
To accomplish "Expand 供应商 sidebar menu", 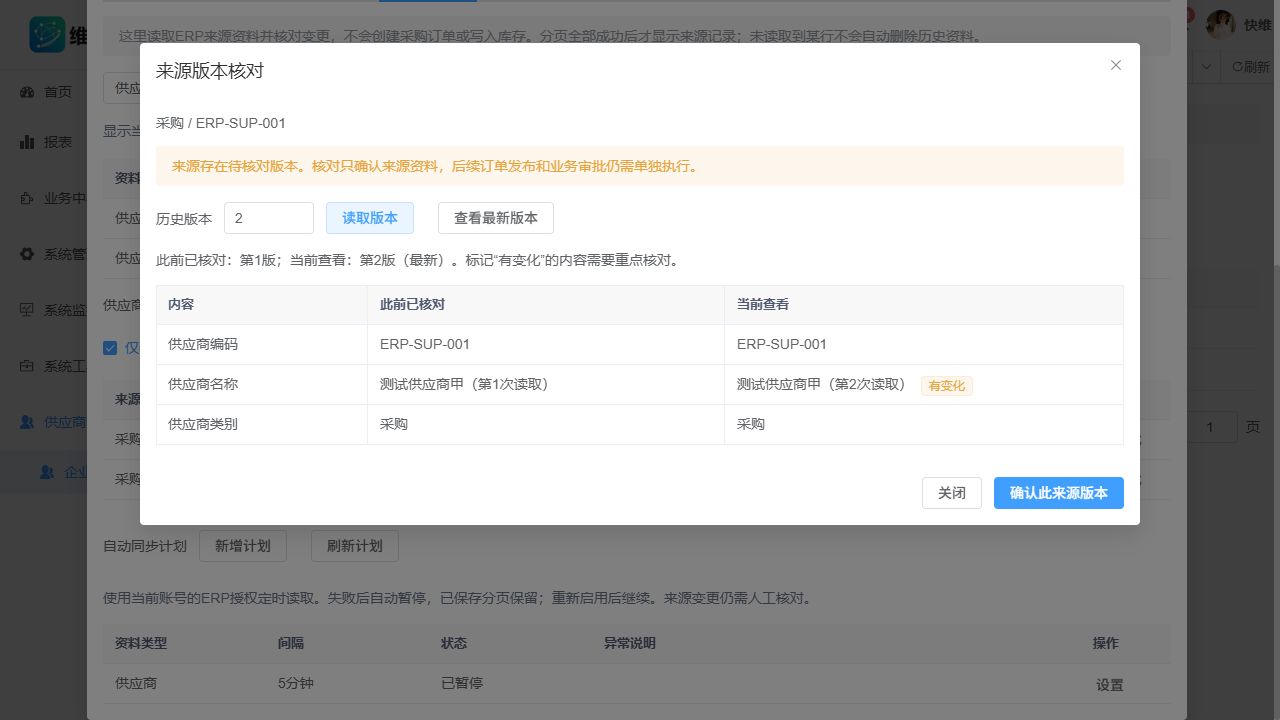I will click(55, 422).
